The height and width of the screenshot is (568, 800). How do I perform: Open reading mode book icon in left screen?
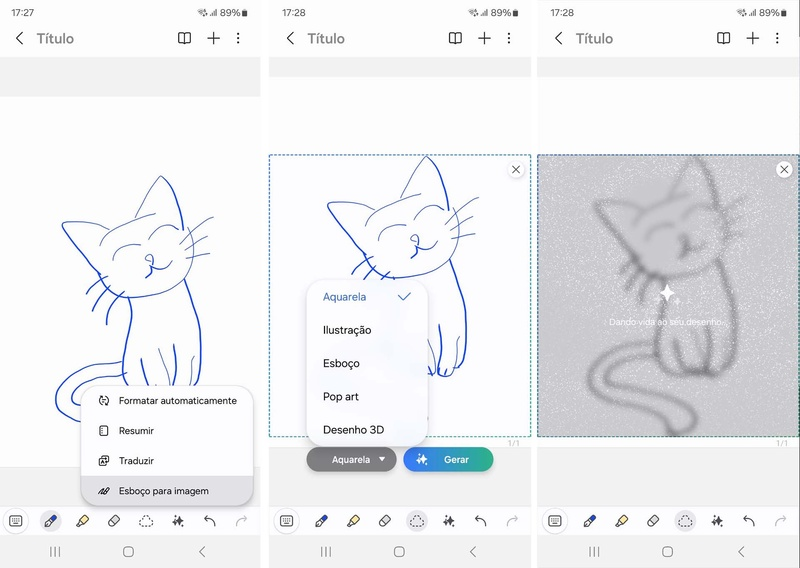click(184, 38)
